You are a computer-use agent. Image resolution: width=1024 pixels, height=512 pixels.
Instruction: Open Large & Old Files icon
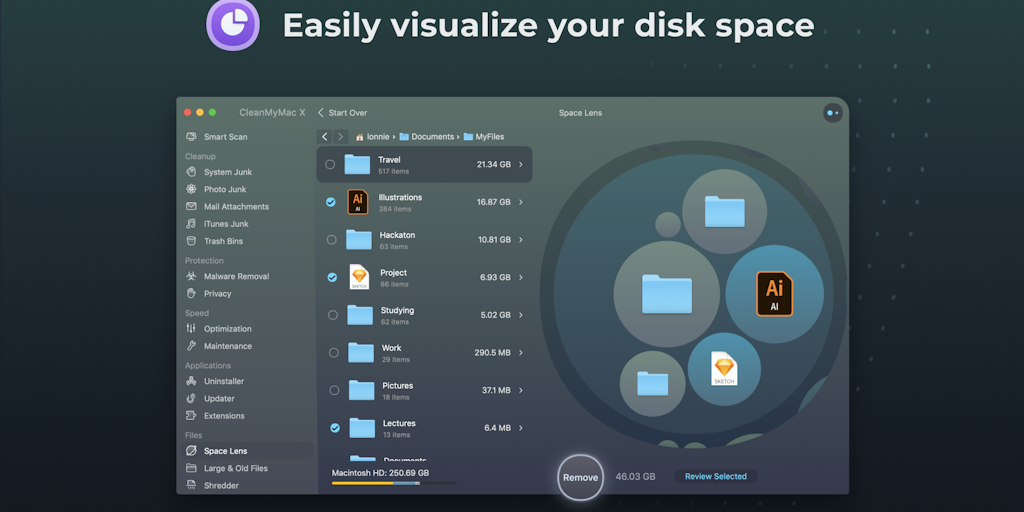click(x=191, y=468)
